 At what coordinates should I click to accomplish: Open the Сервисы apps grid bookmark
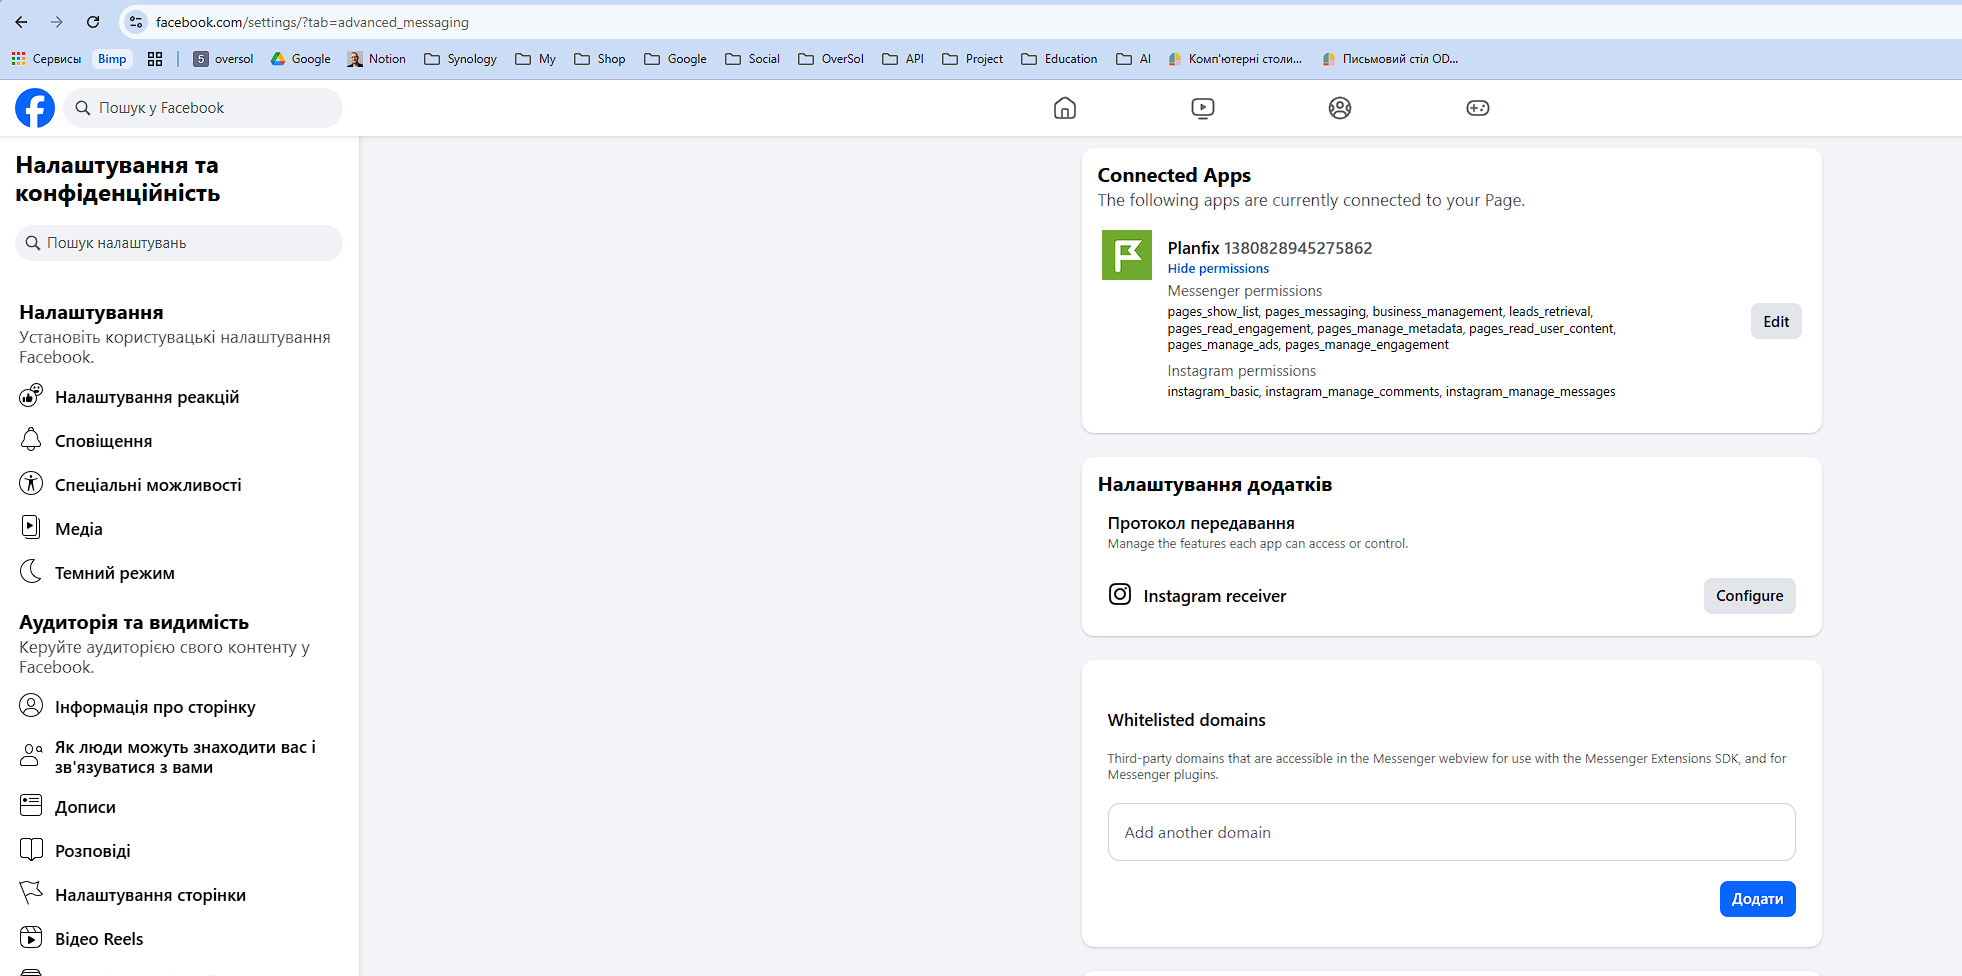pos(46,59)
